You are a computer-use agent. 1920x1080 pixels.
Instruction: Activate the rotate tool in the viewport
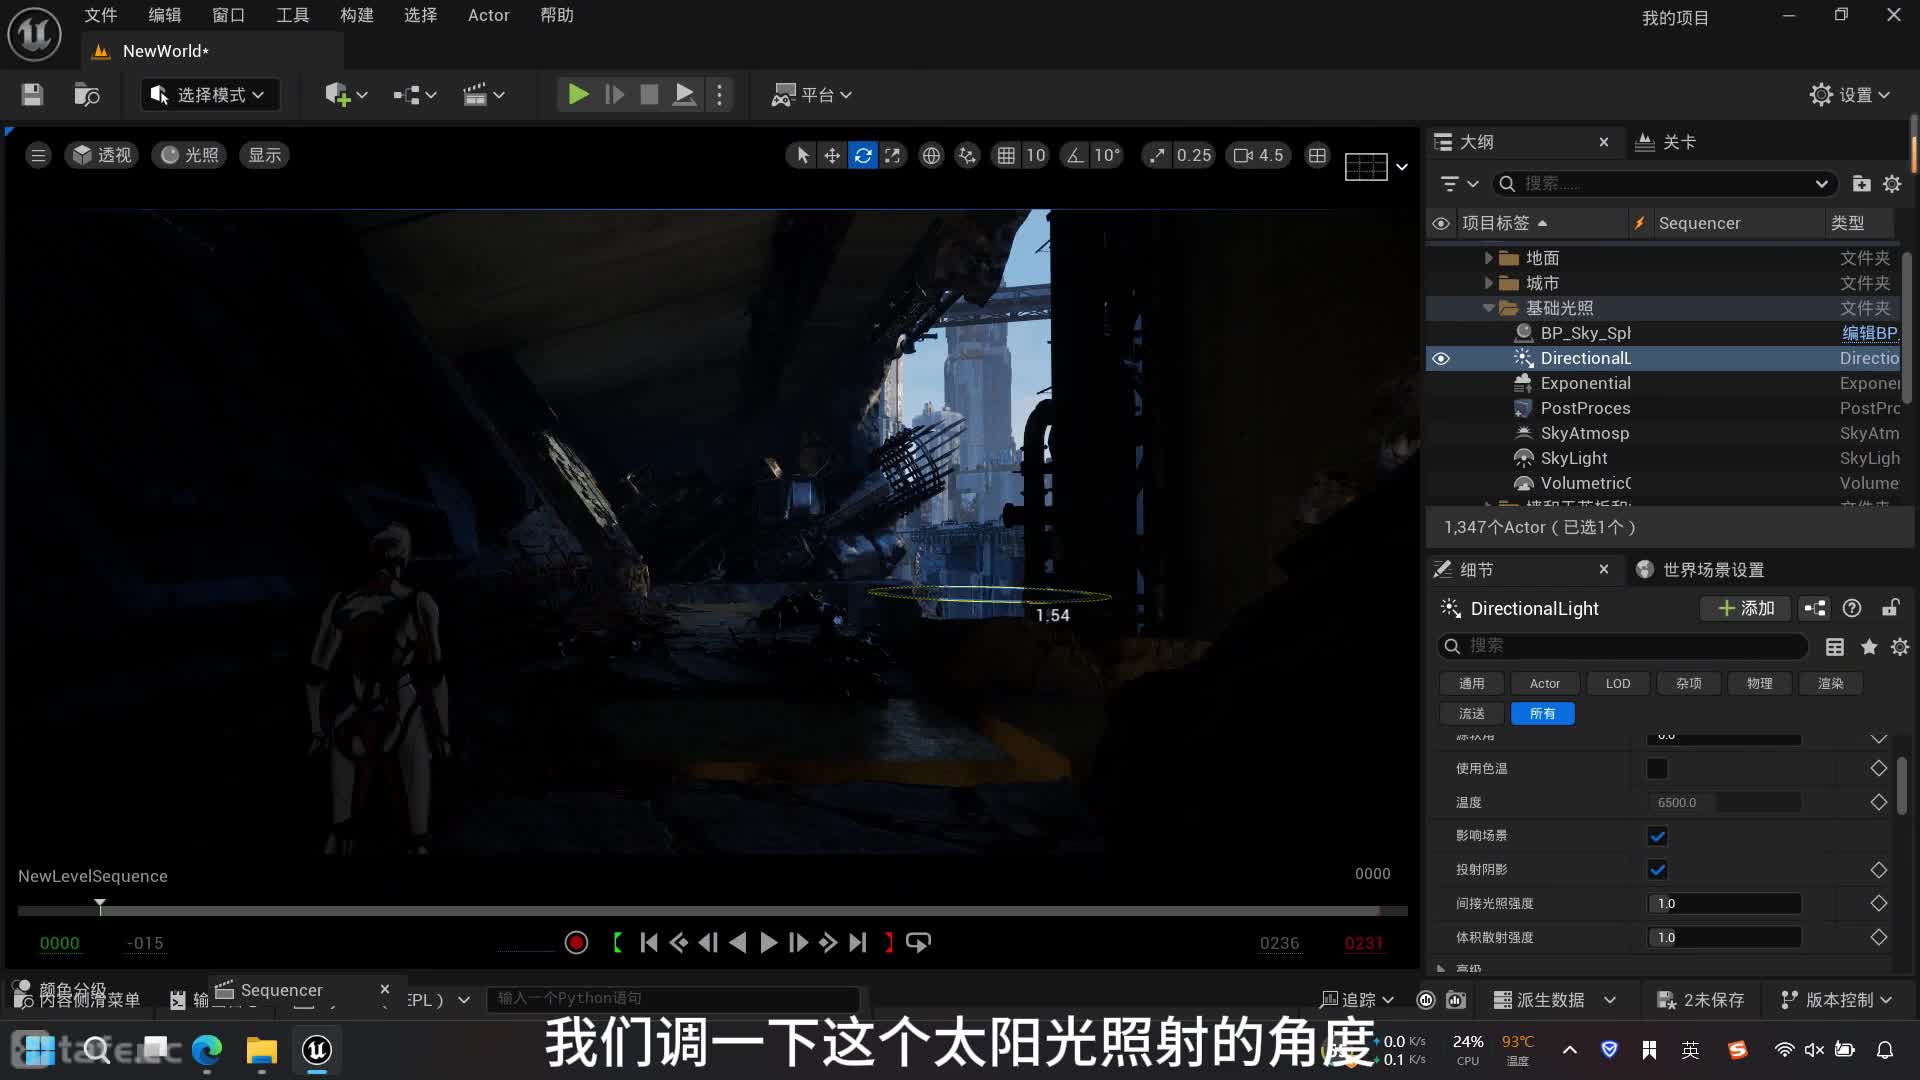862,155
